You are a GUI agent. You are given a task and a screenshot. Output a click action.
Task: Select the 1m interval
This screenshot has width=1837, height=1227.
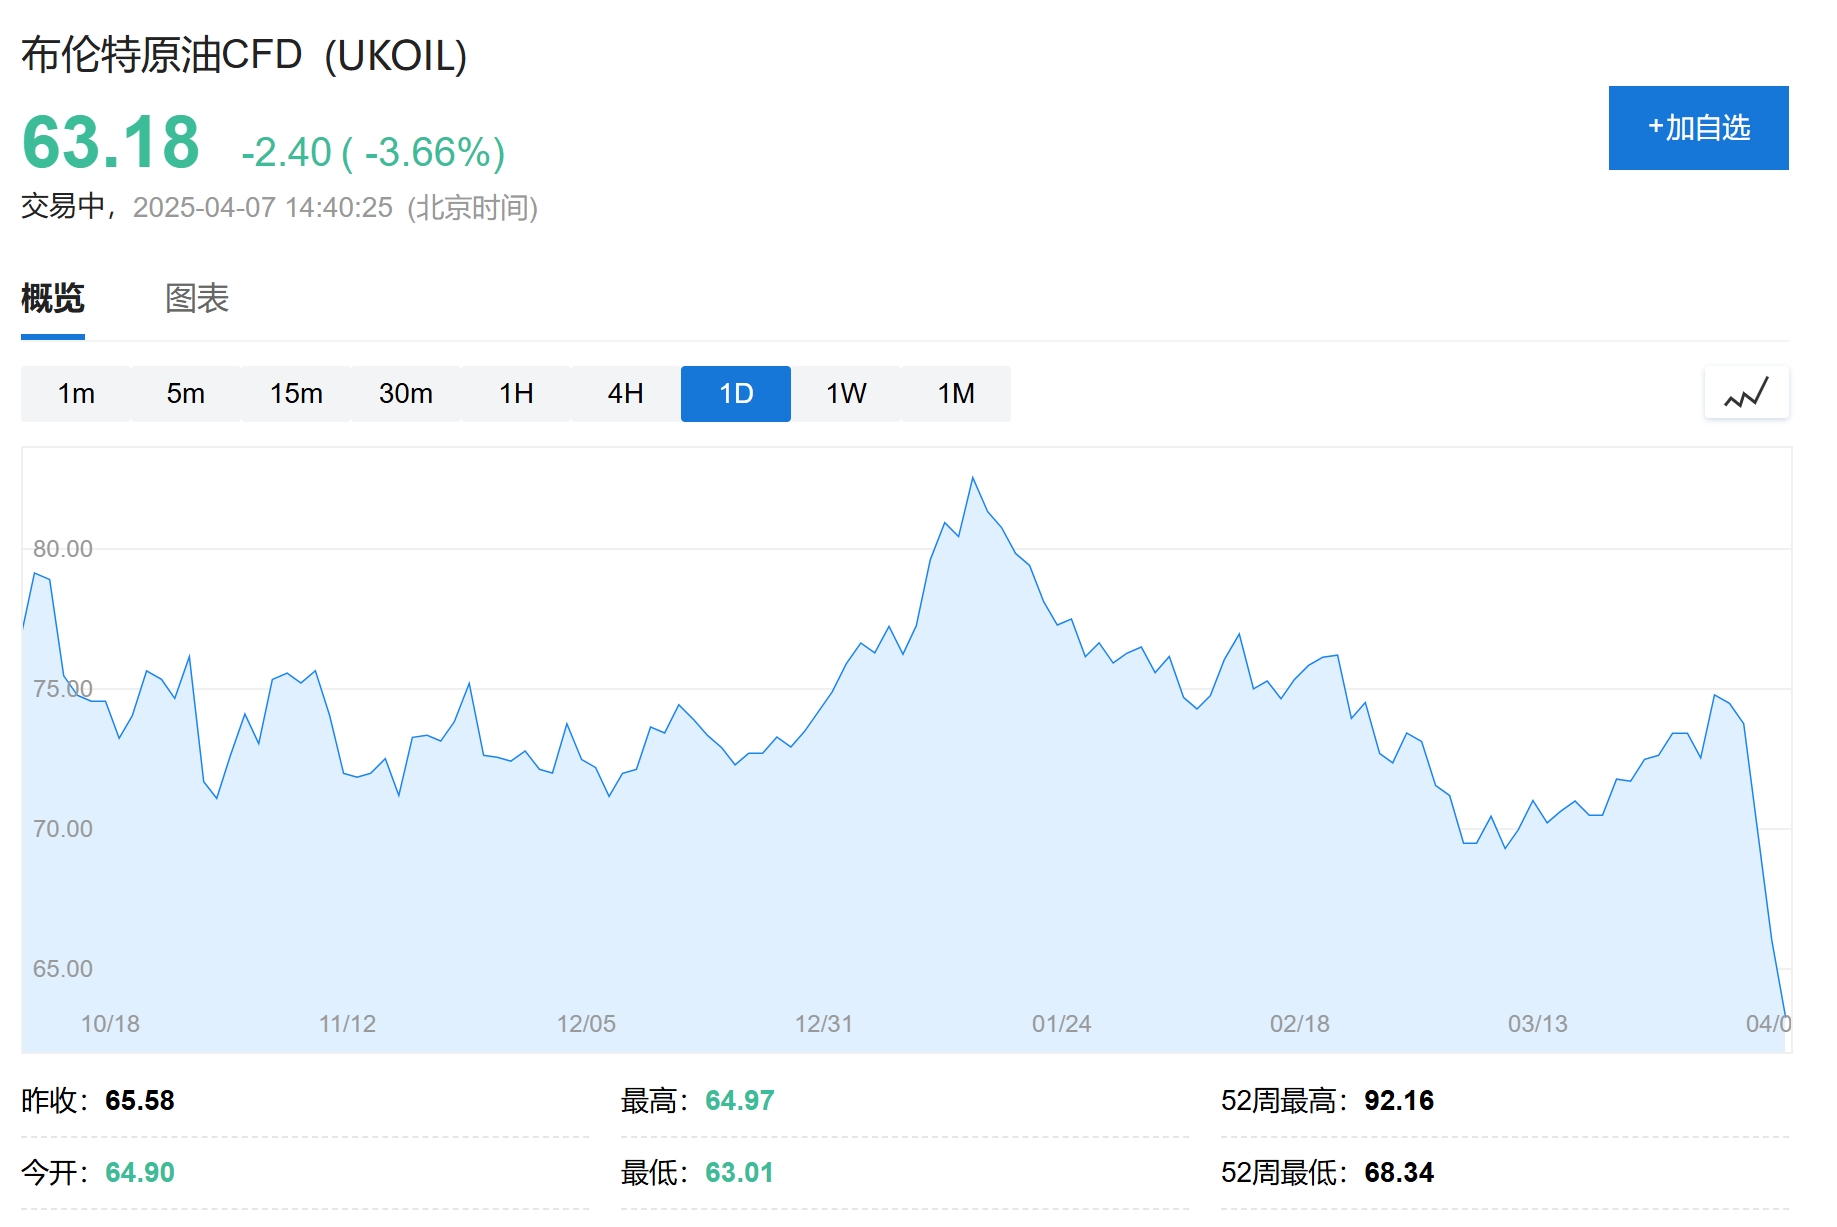coord(76,394)
